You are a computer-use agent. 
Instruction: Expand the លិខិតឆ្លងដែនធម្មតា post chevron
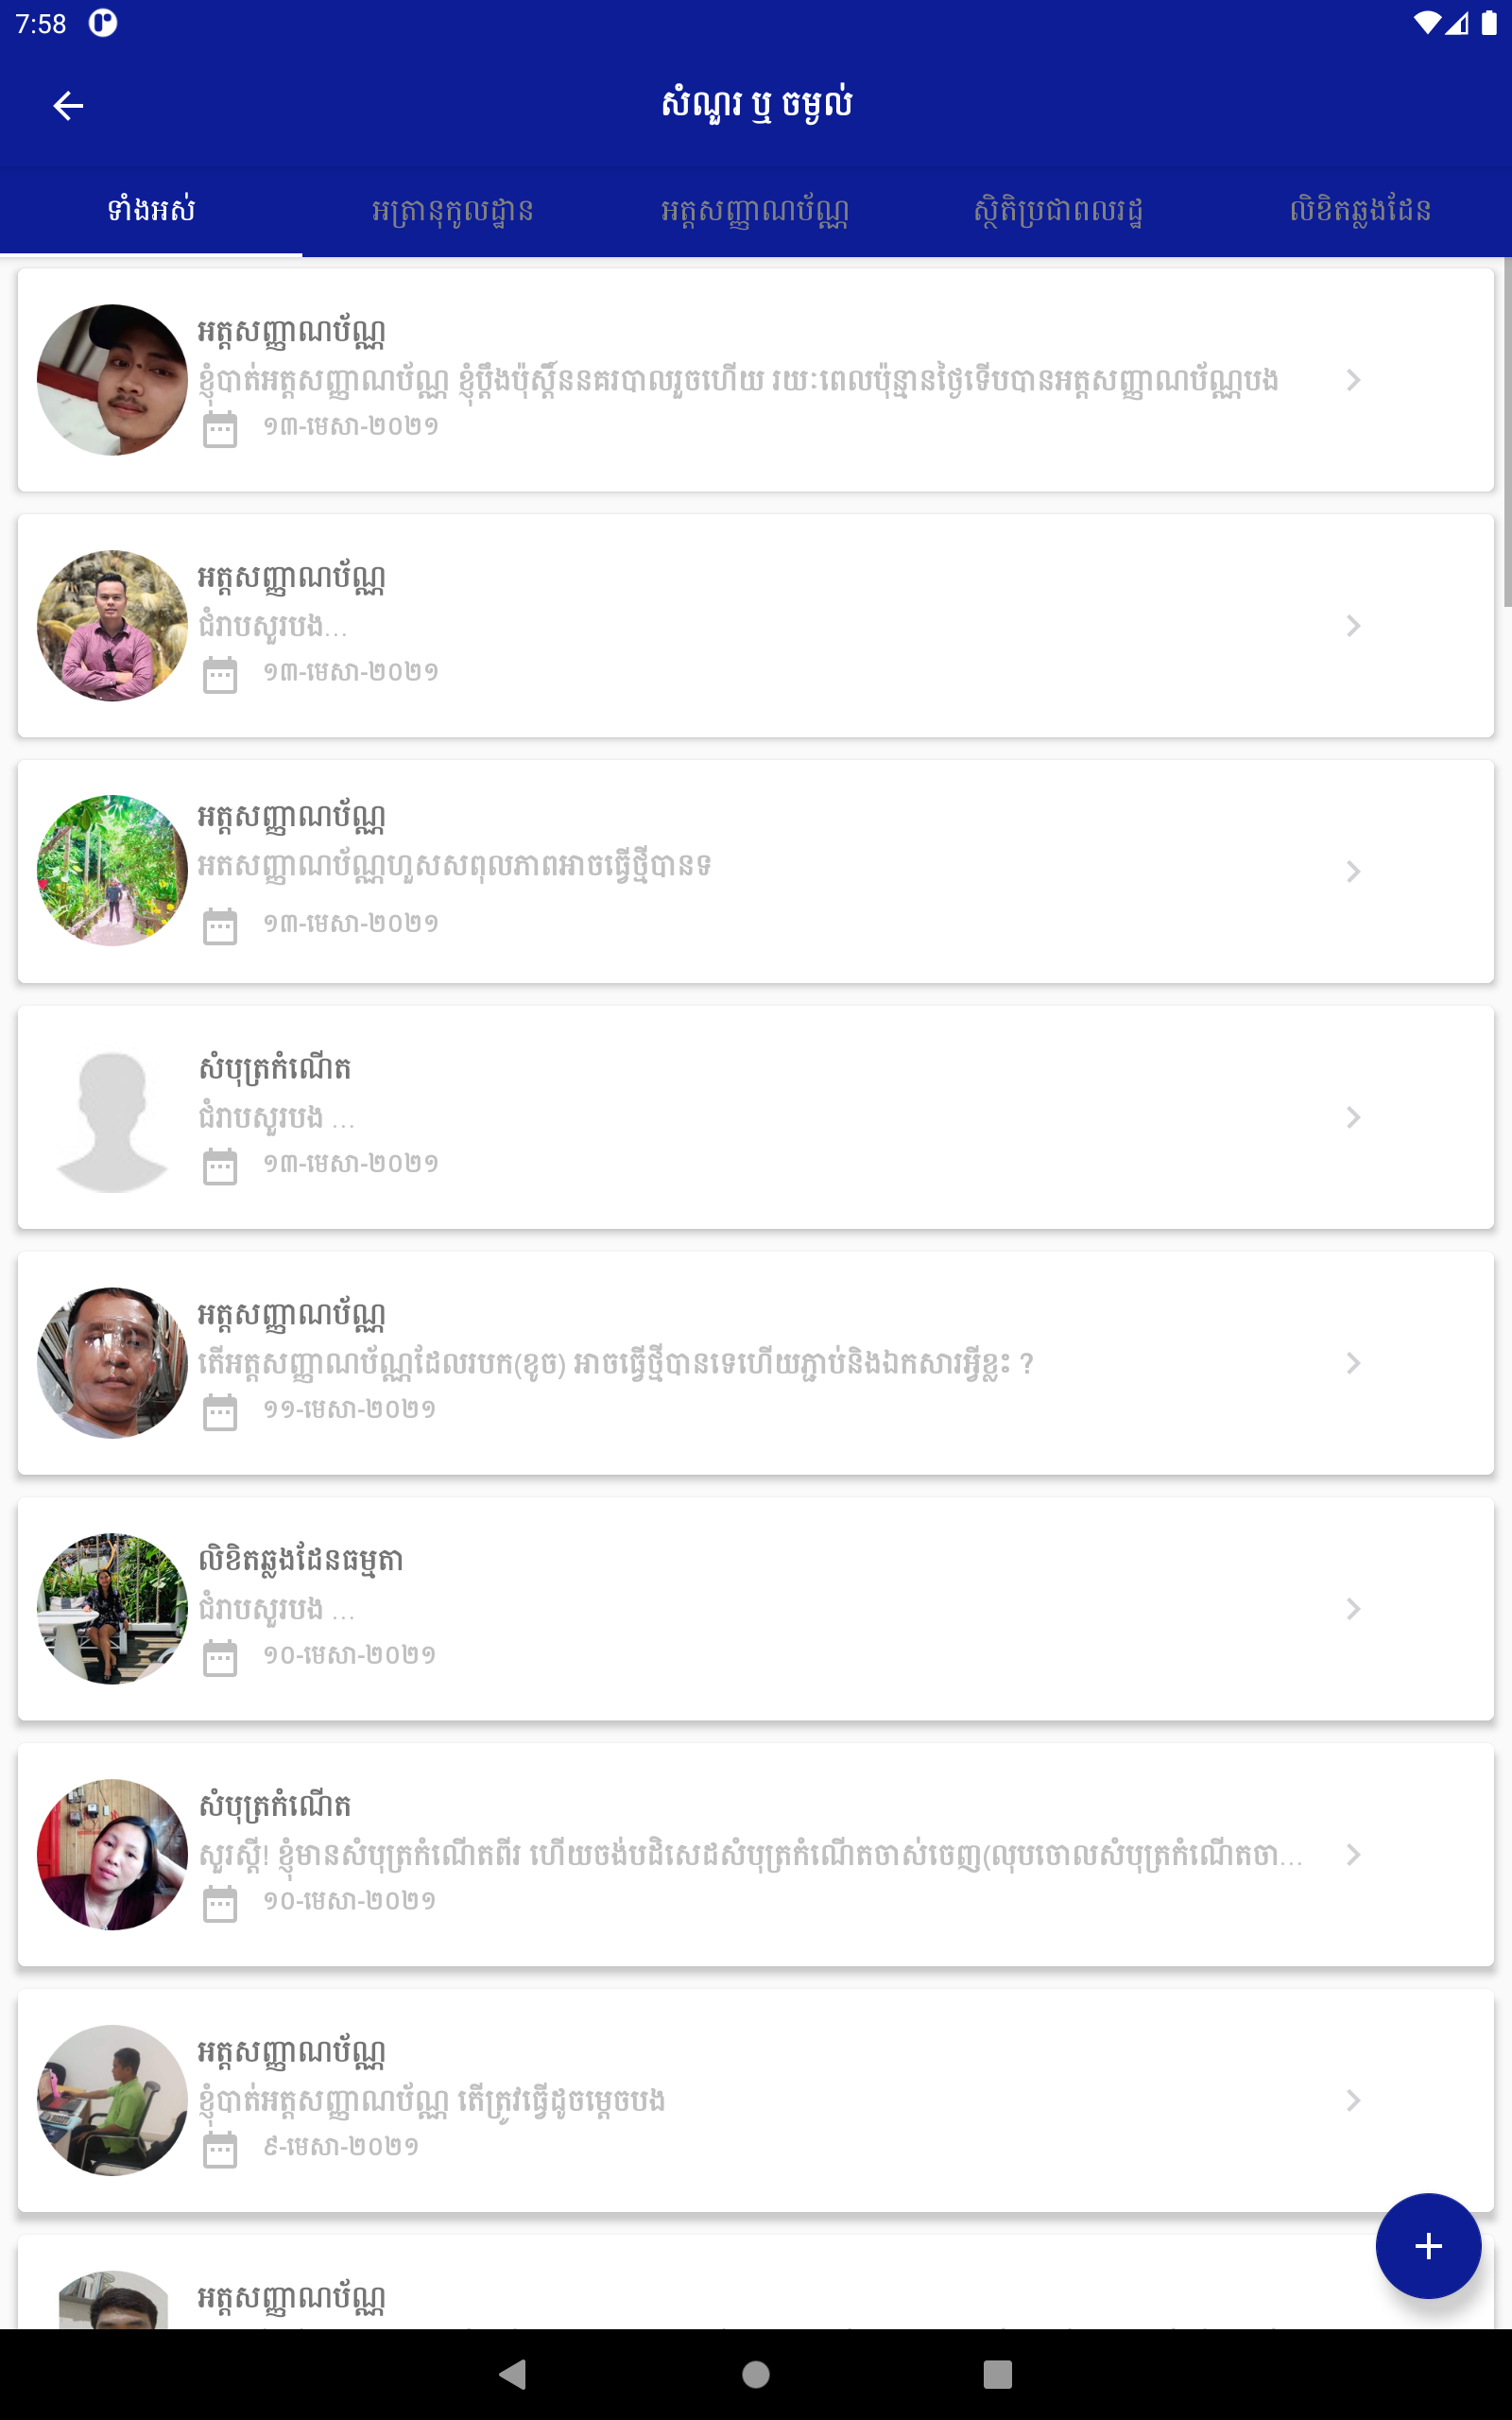[1353, 1609]
